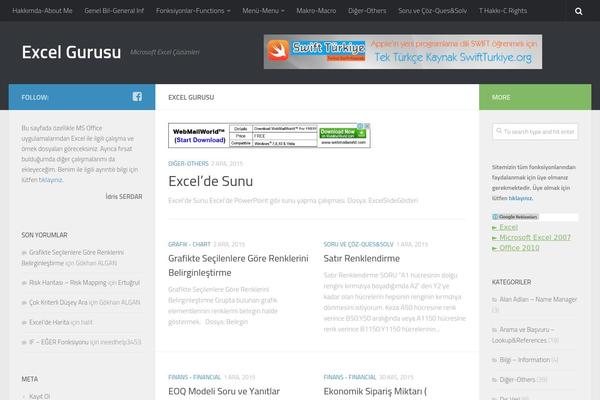
Task: Click the Swift Türkiye banner ad
Action: pos(403,52)
